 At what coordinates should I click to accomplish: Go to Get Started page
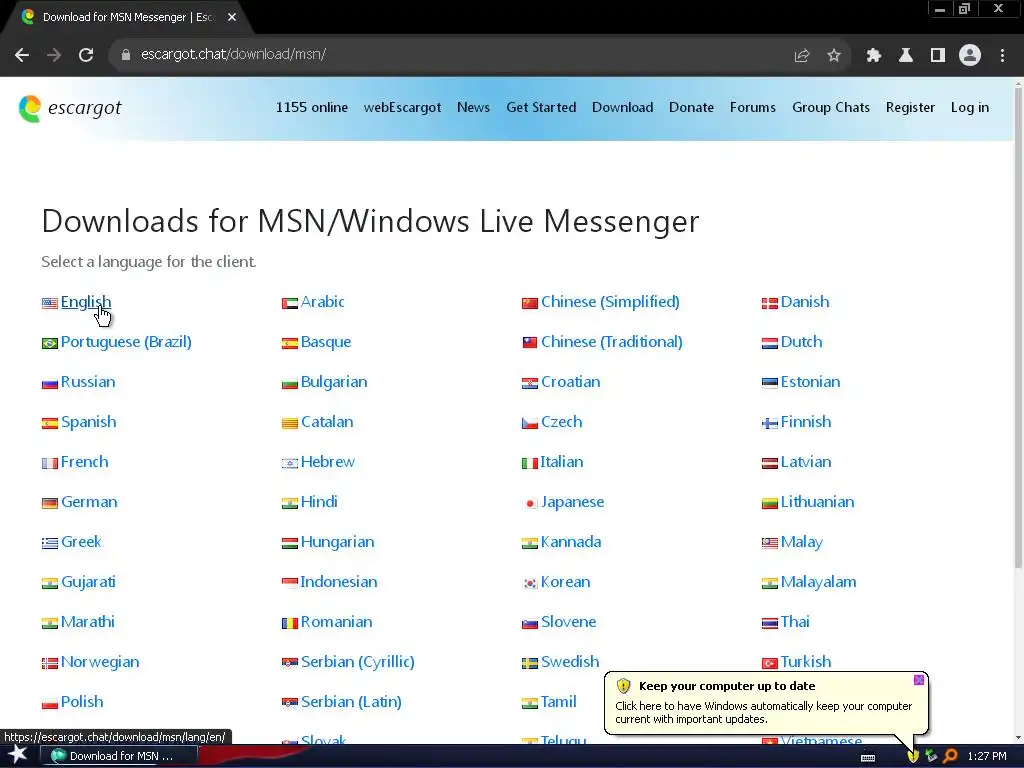[x=541, y=108]
